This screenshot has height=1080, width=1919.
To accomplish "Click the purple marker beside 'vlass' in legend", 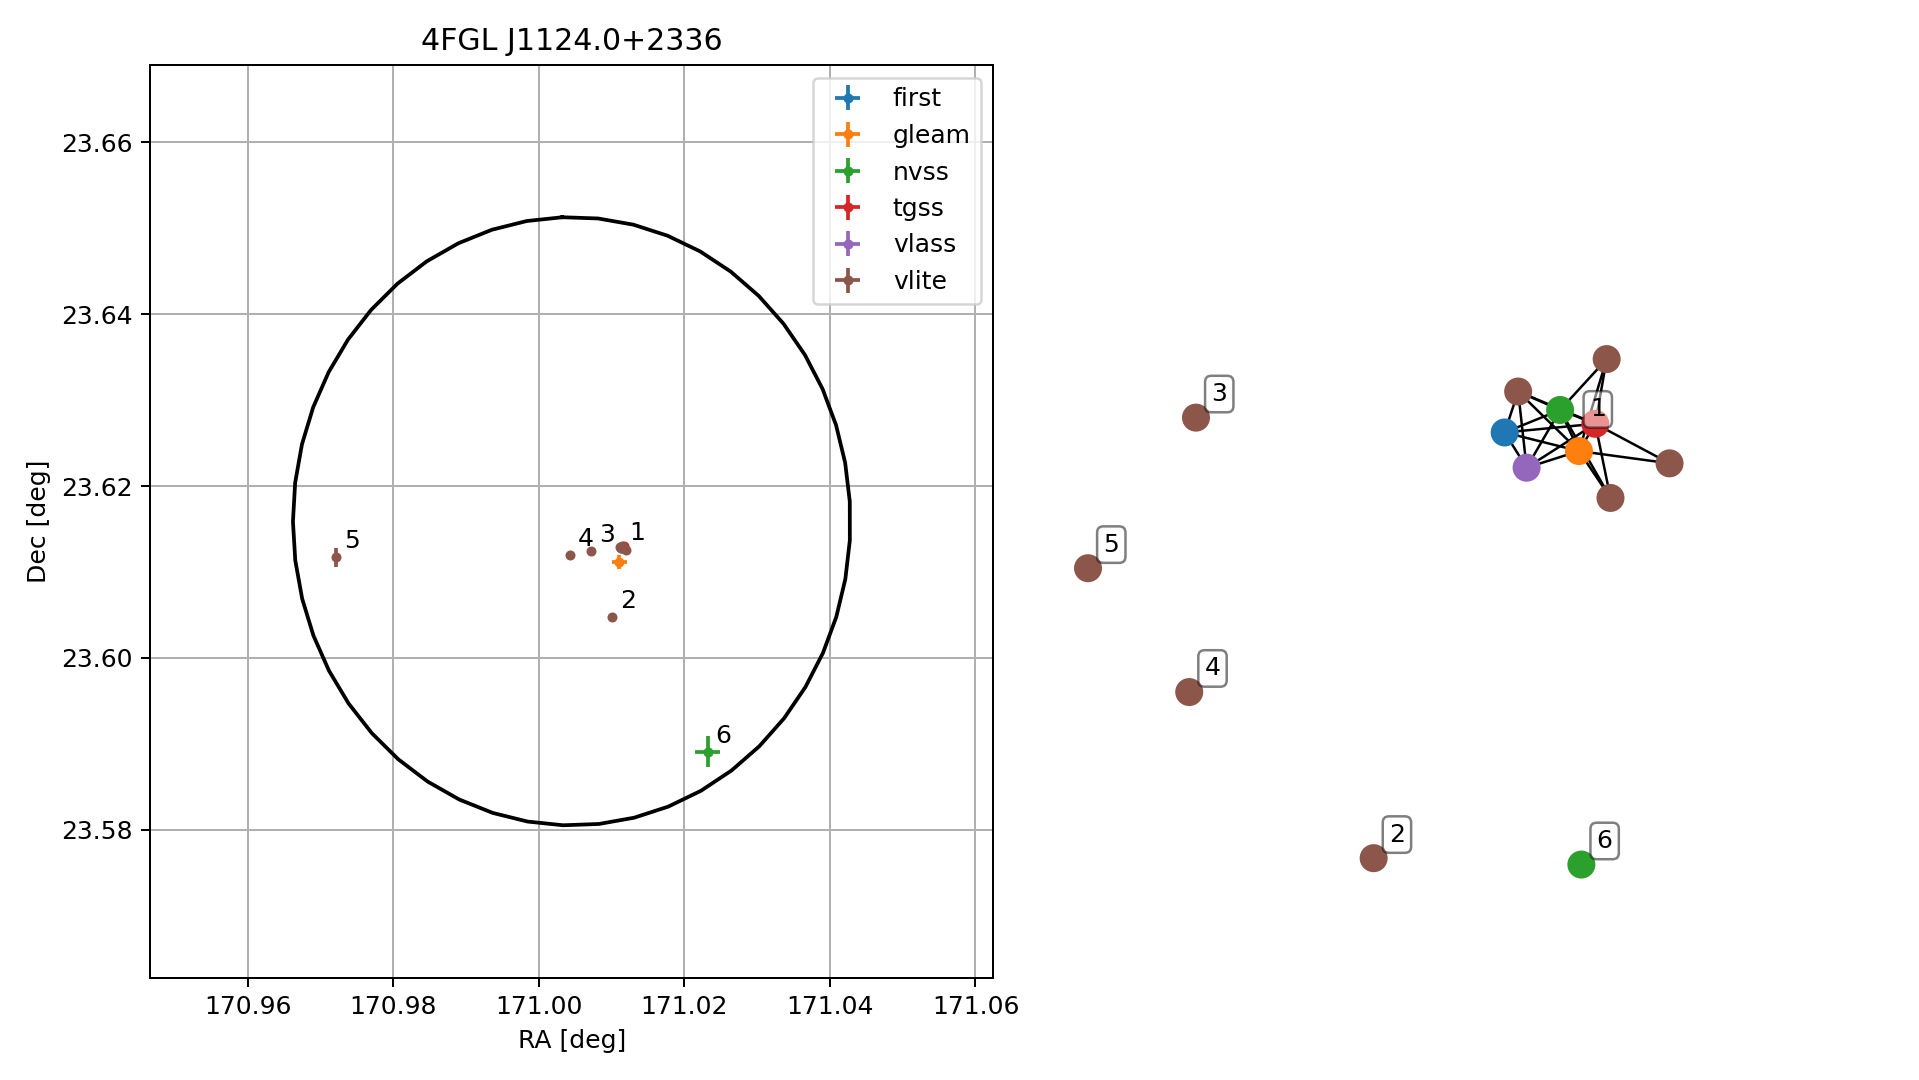I will (847, 244).
